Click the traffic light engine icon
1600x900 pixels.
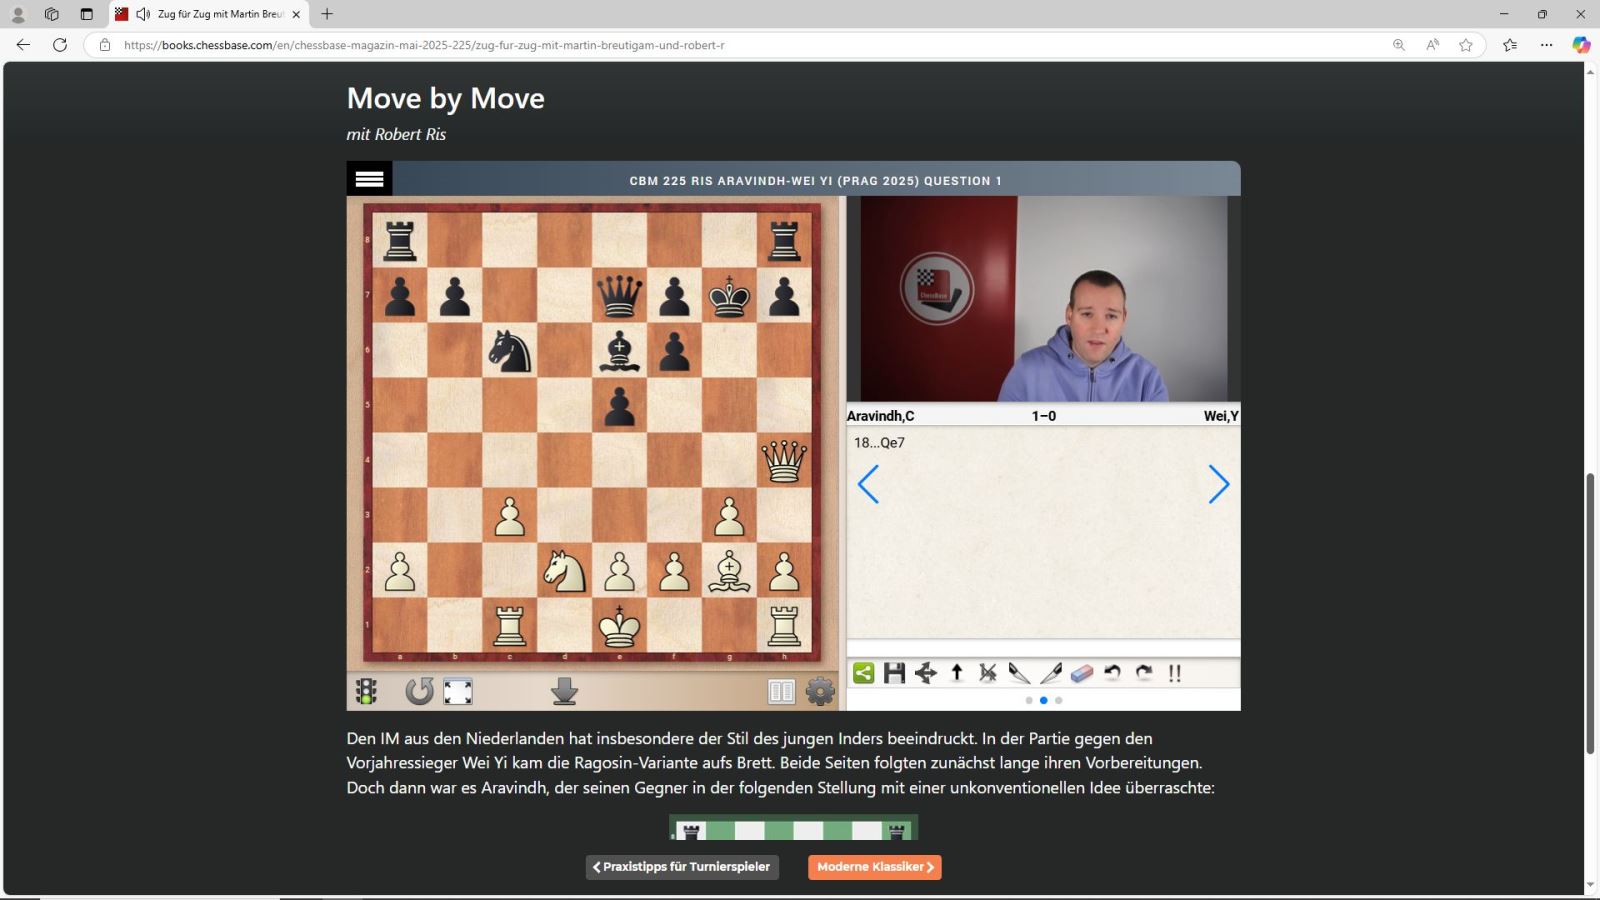tap(367, 691)
